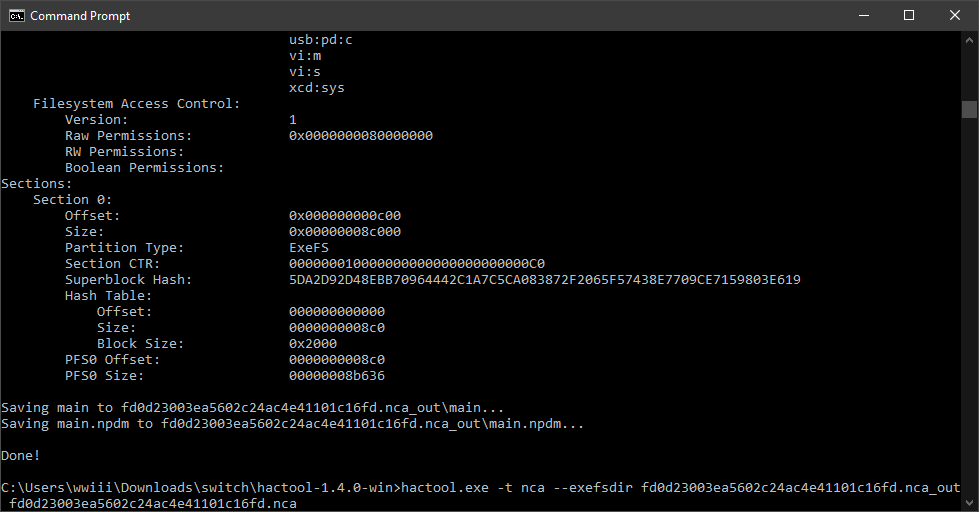Click the 'xcd:sys' service entry

click(317, 87)
